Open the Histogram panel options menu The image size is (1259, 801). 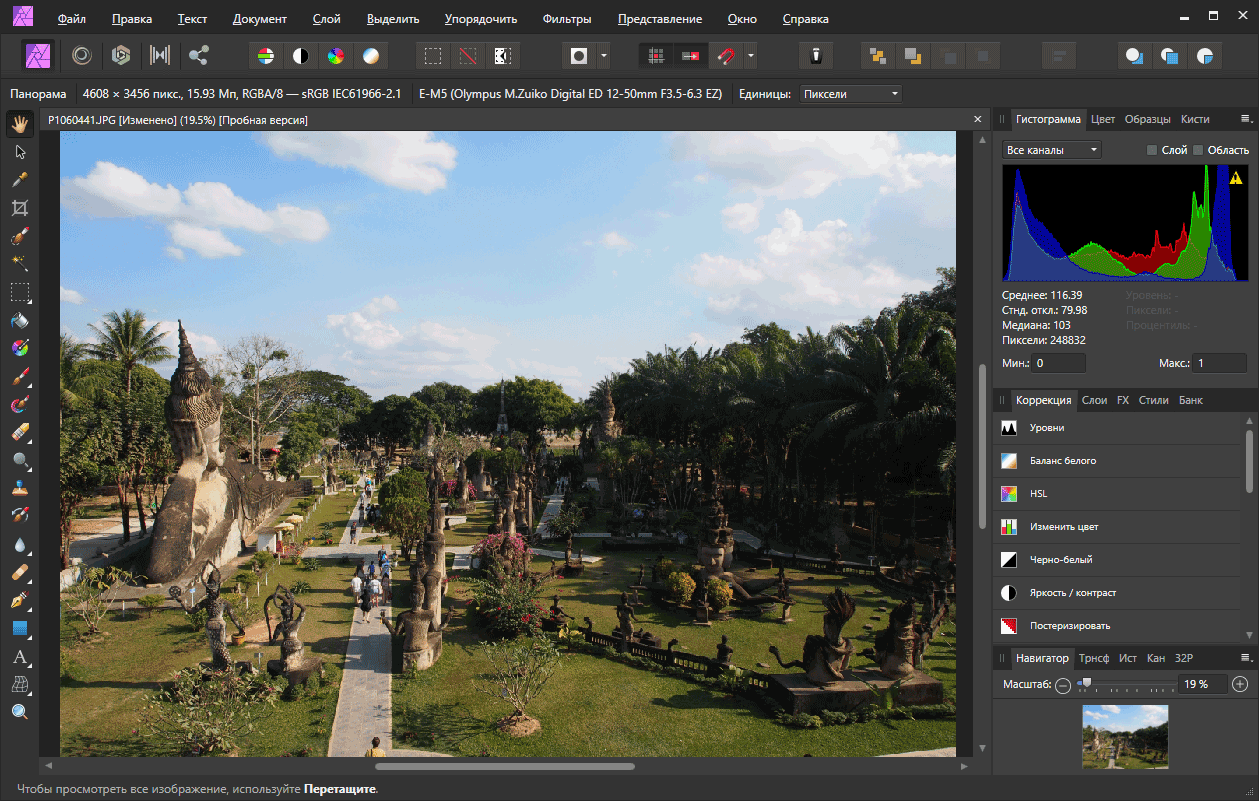click(1245, 119)
